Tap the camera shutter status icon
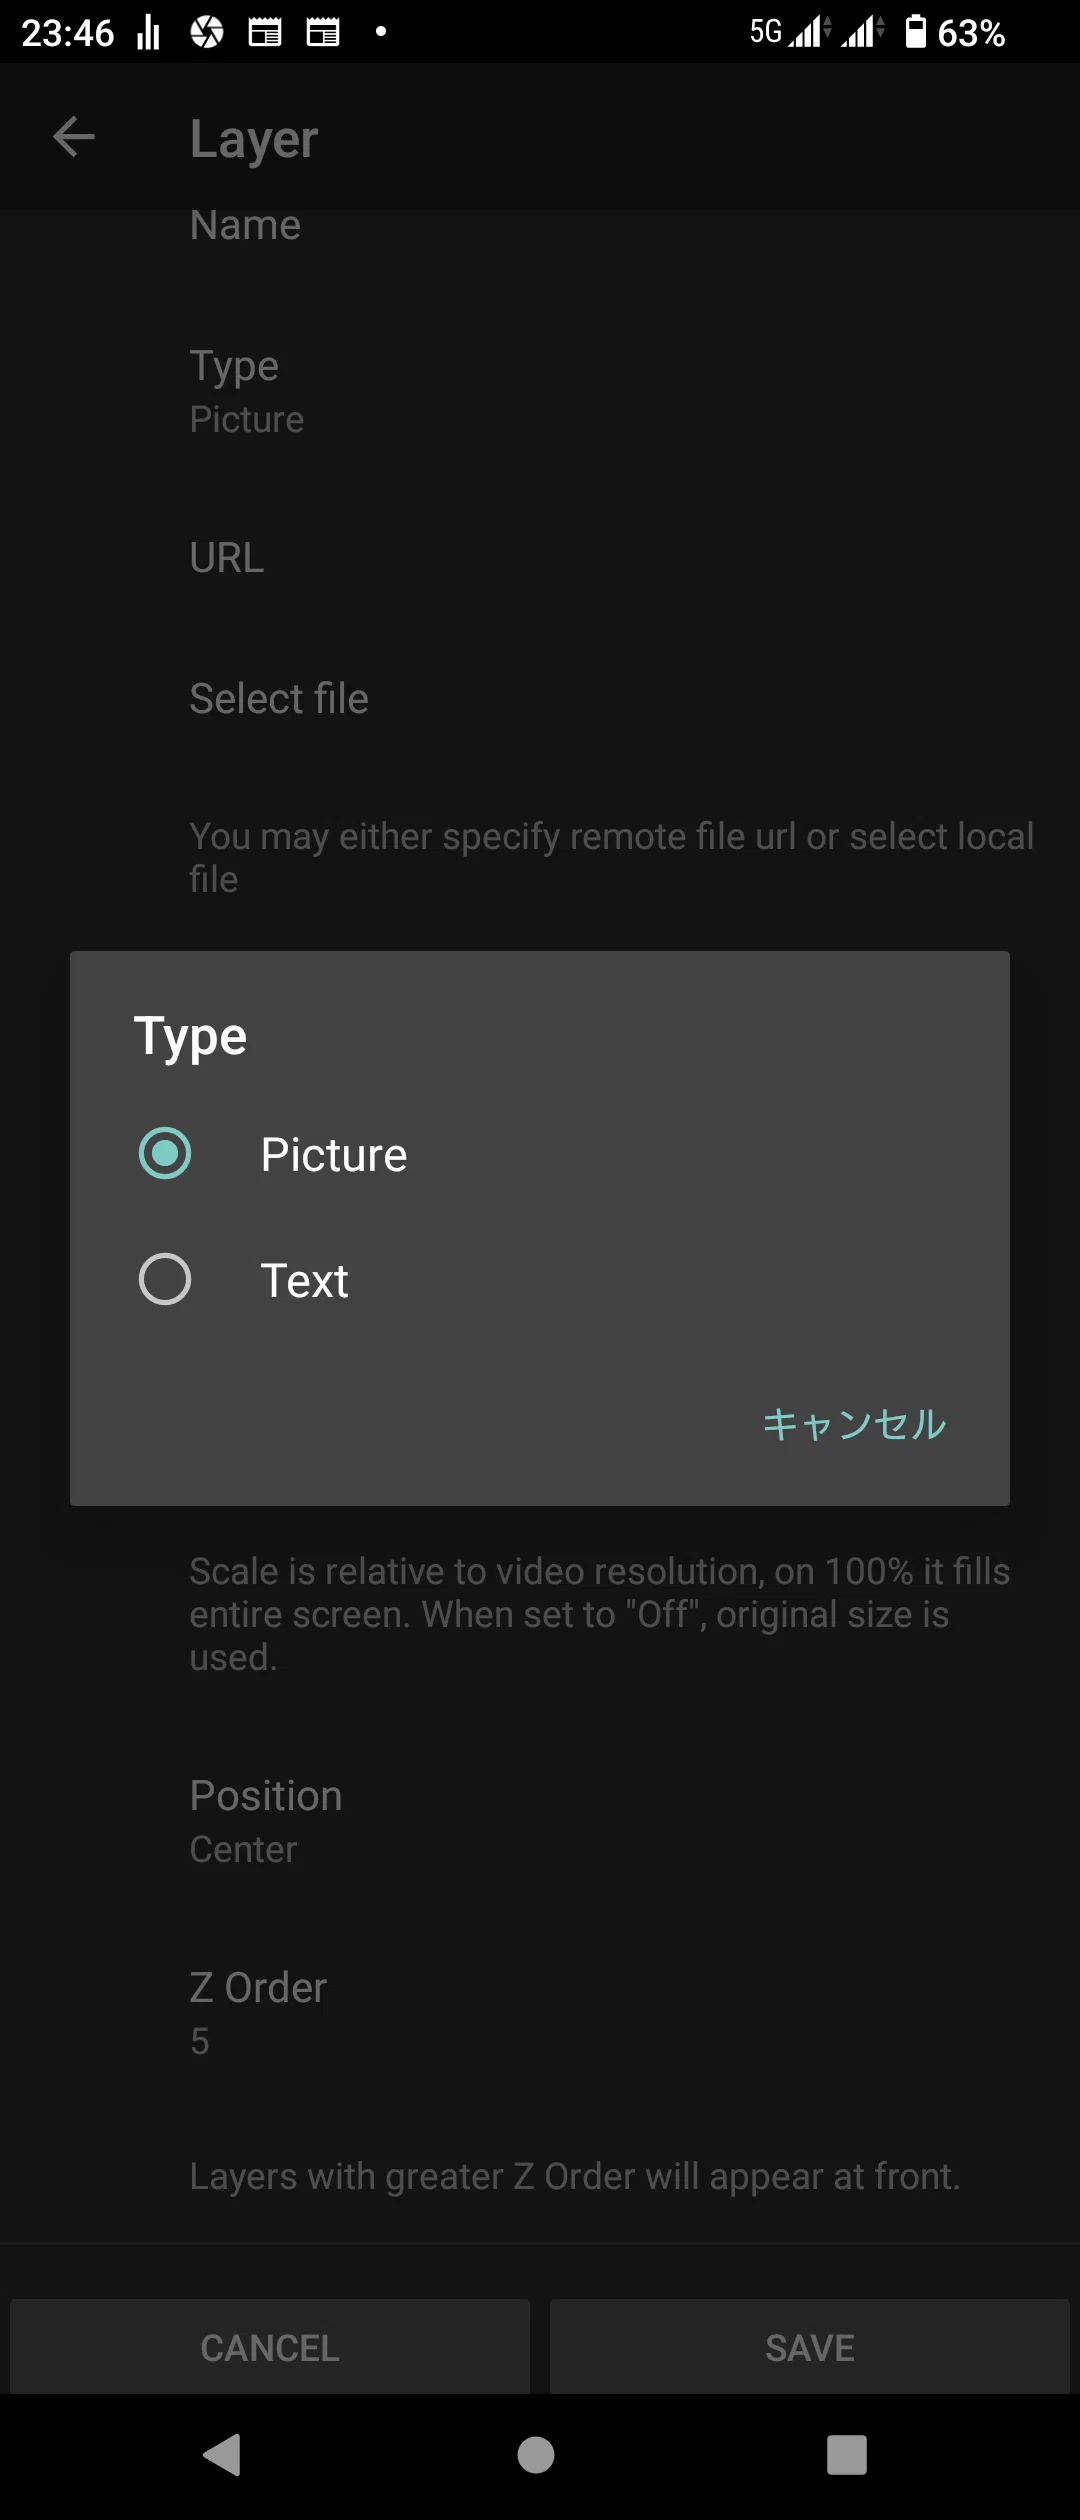 click(207, 33)
